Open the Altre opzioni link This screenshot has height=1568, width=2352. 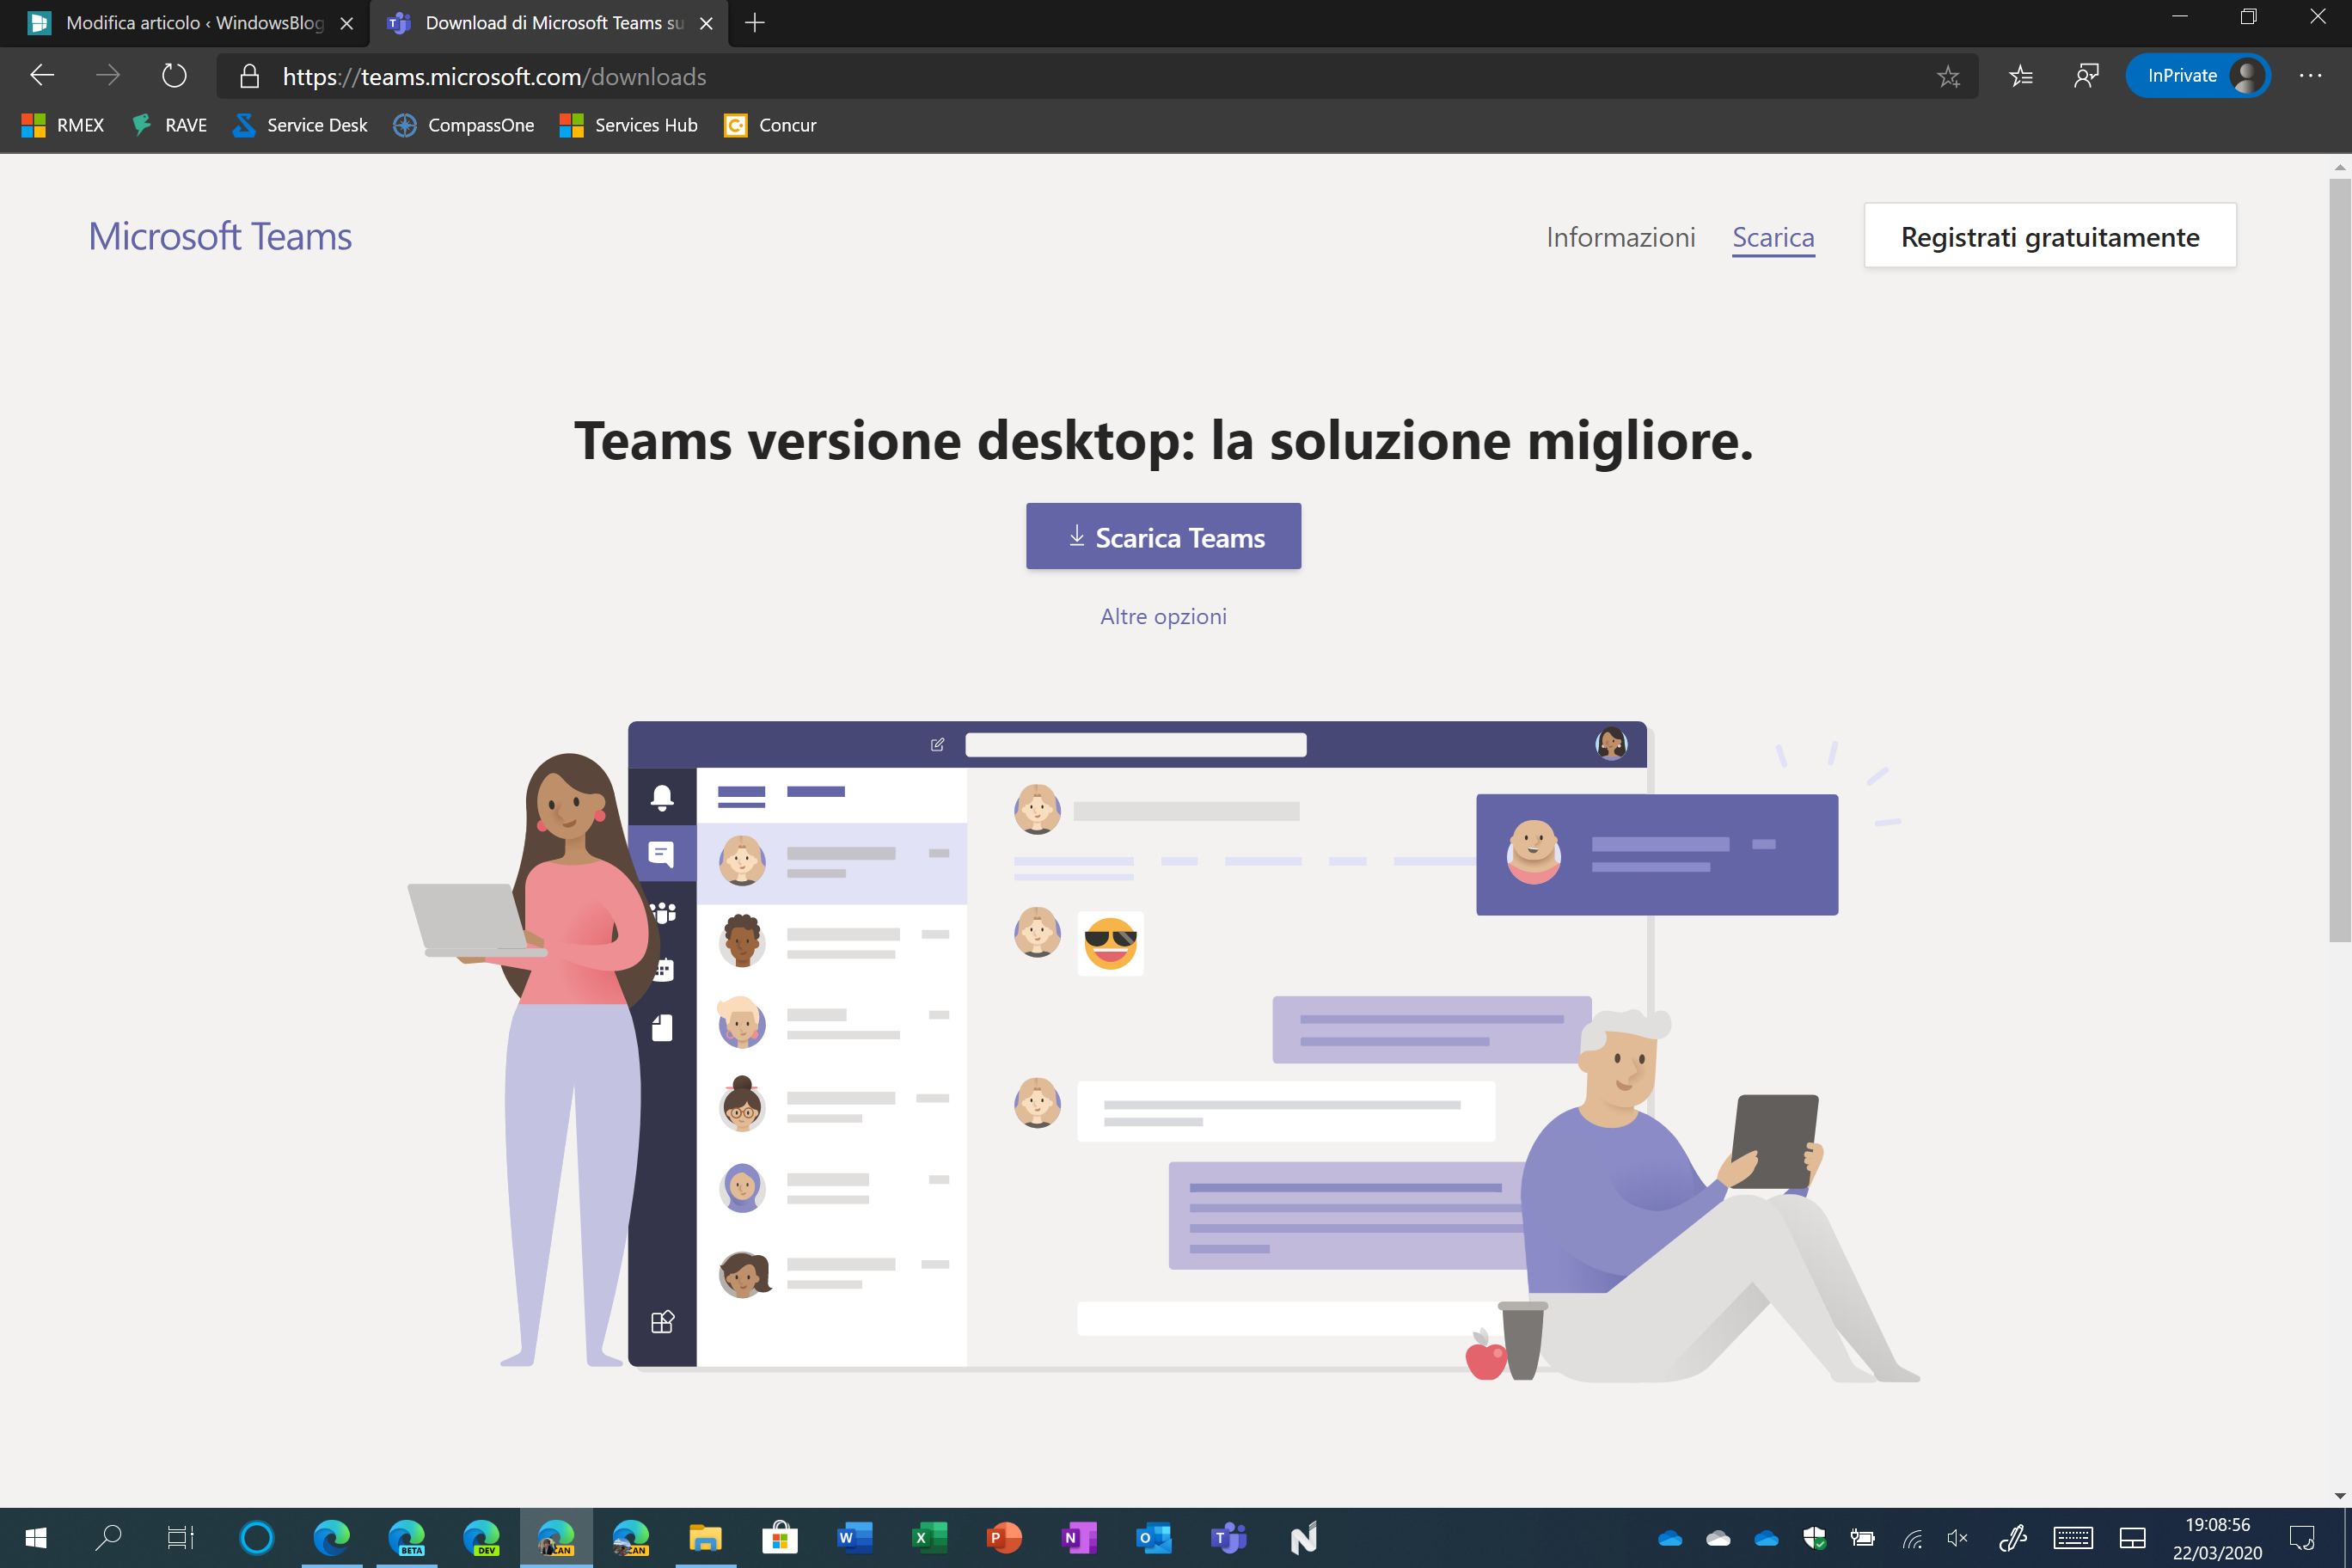[1163, 616]
